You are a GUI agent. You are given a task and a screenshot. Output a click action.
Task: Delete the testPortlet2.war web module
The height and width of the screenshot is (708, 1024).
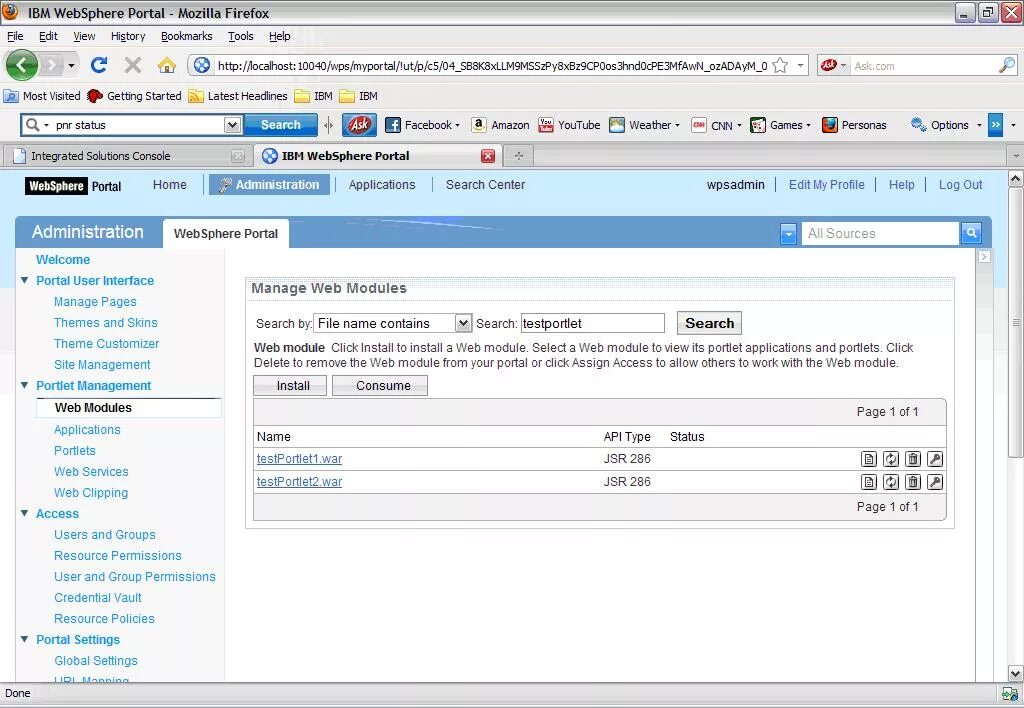[x=913, y=482]
